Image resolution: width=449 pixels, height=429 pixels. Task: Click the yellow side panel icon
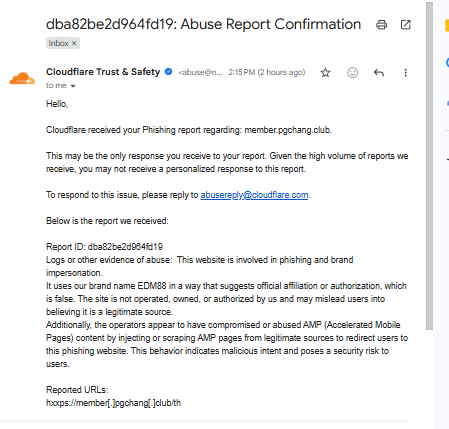[447, 26]
